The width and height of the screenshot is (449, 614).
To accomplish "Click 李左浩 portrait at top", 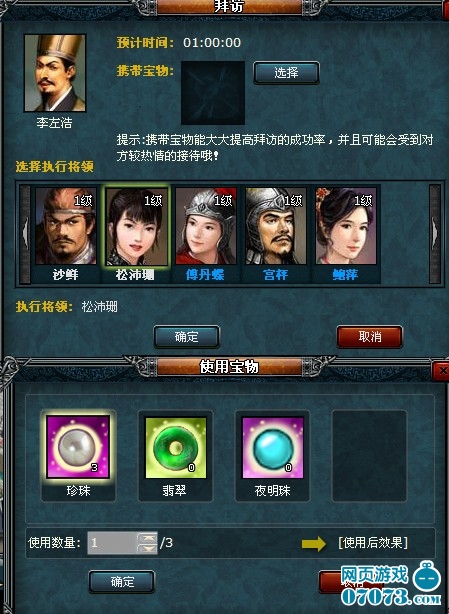I will pos(55,73).
